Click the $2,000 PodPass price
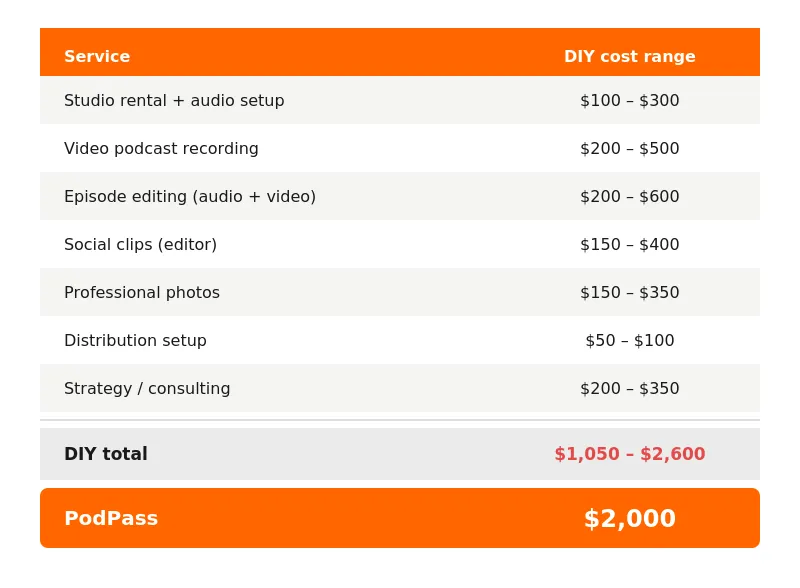The height and width of the screenshot is (588, 800). coord(629,518)
